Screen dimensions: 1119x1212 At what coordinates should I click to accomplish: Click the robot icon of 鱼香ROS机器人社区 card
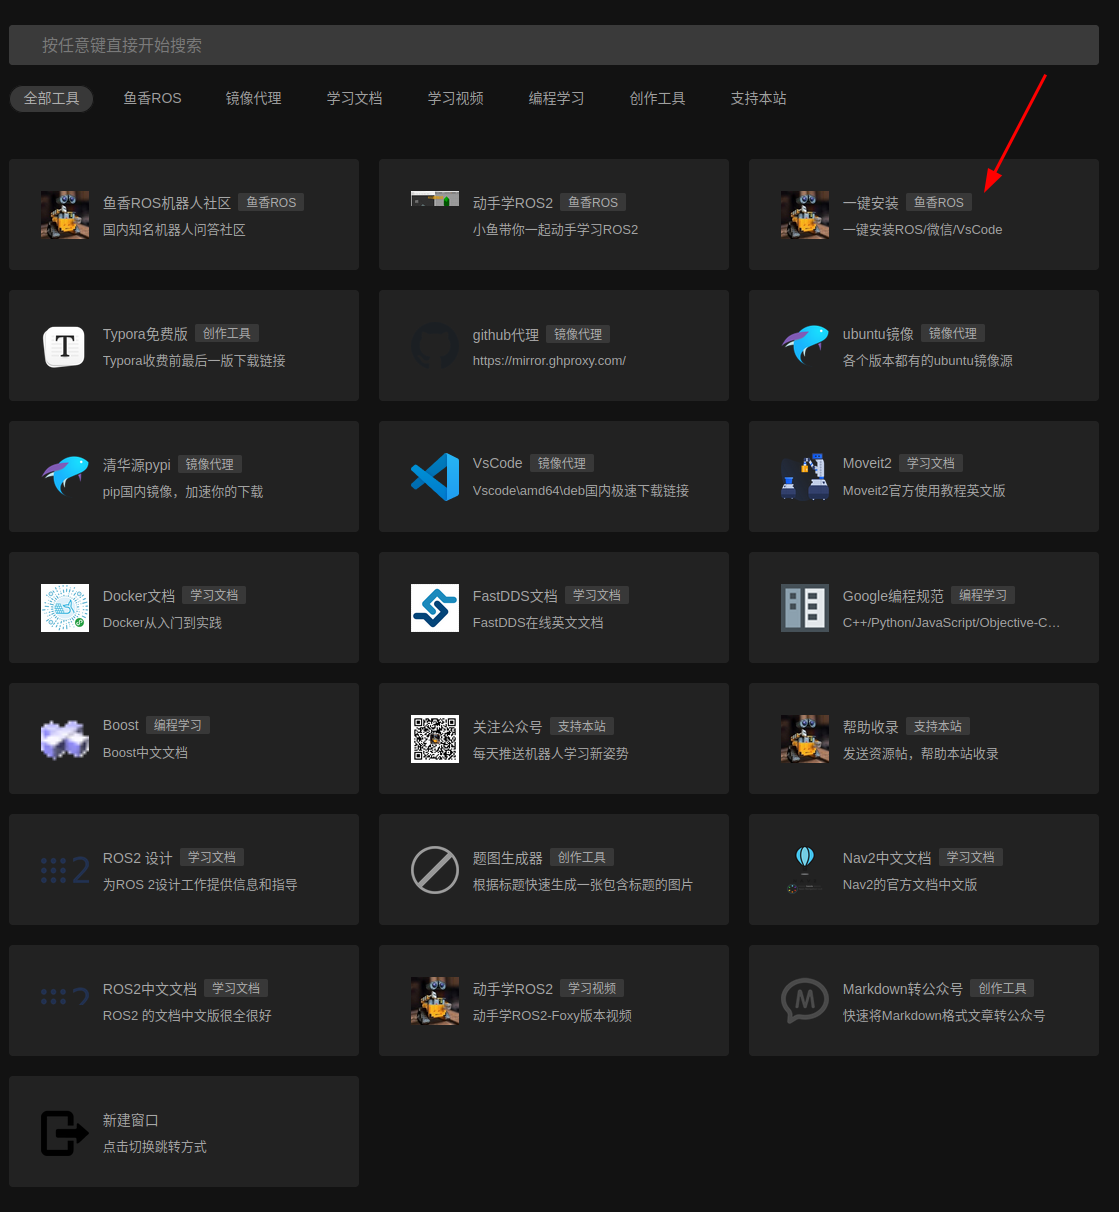click(65, 215)
